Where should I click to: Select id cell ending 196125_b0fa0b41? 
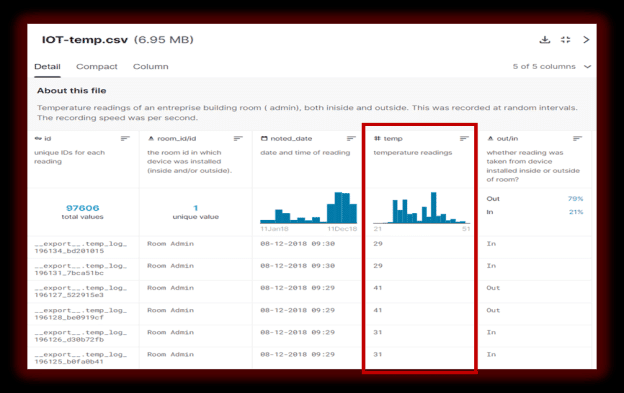click(x=81, y=358)
